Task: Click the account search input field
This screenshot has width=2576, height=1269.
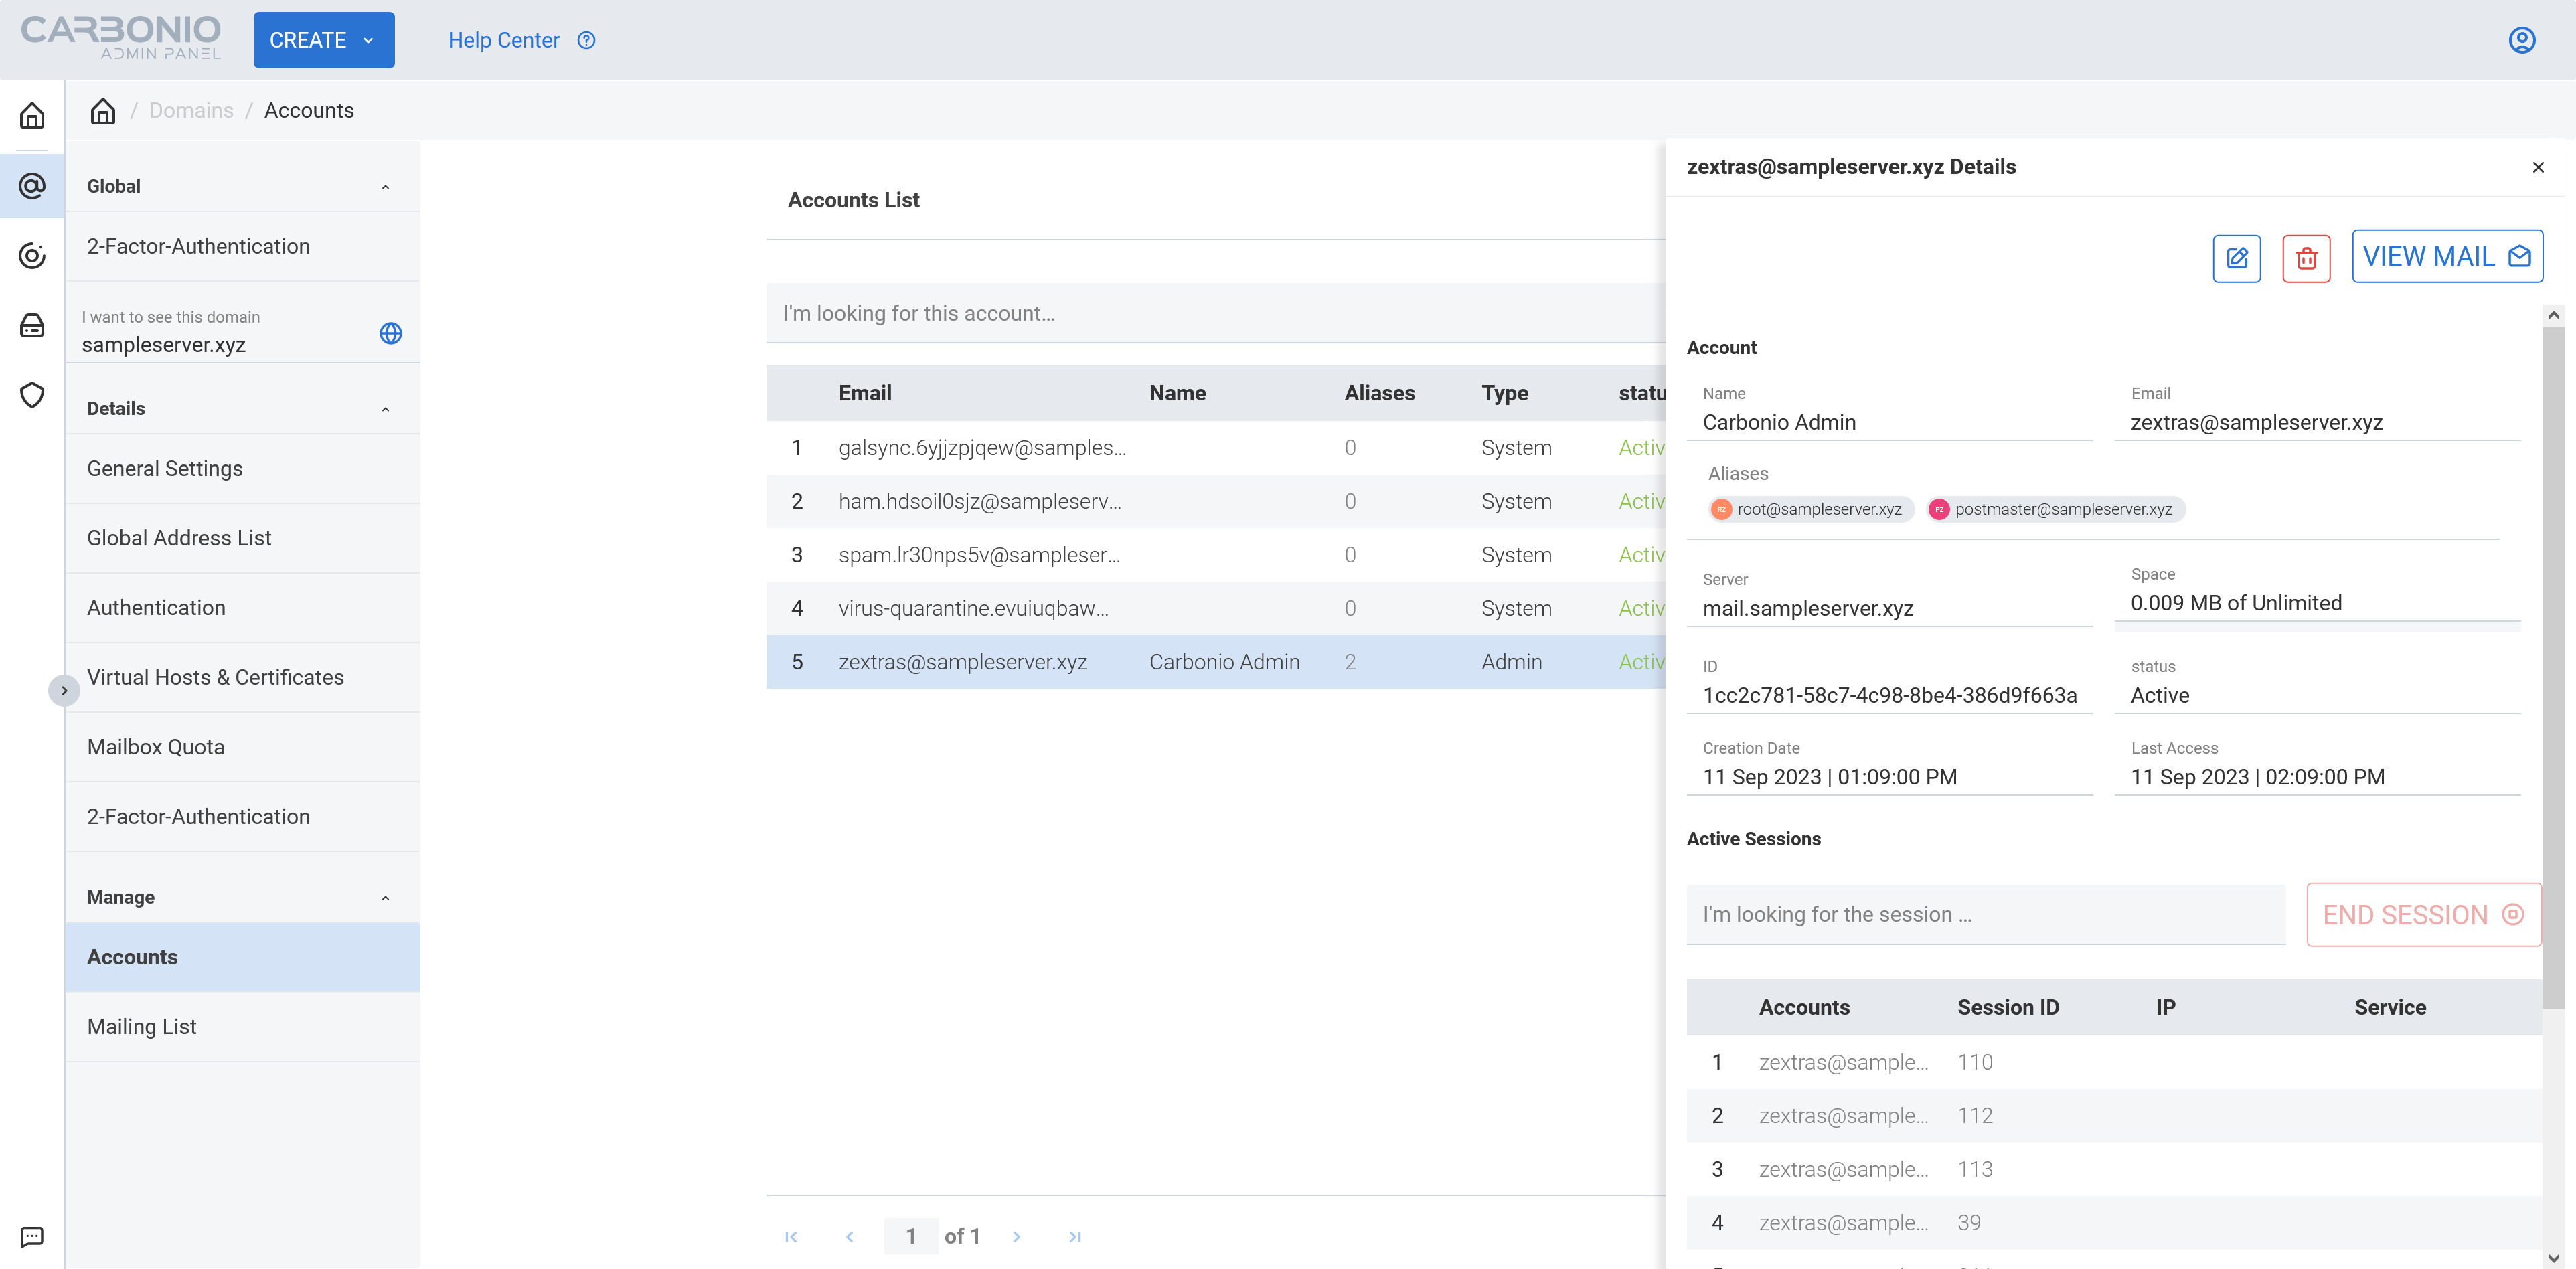Action: tap(1215, 313)
